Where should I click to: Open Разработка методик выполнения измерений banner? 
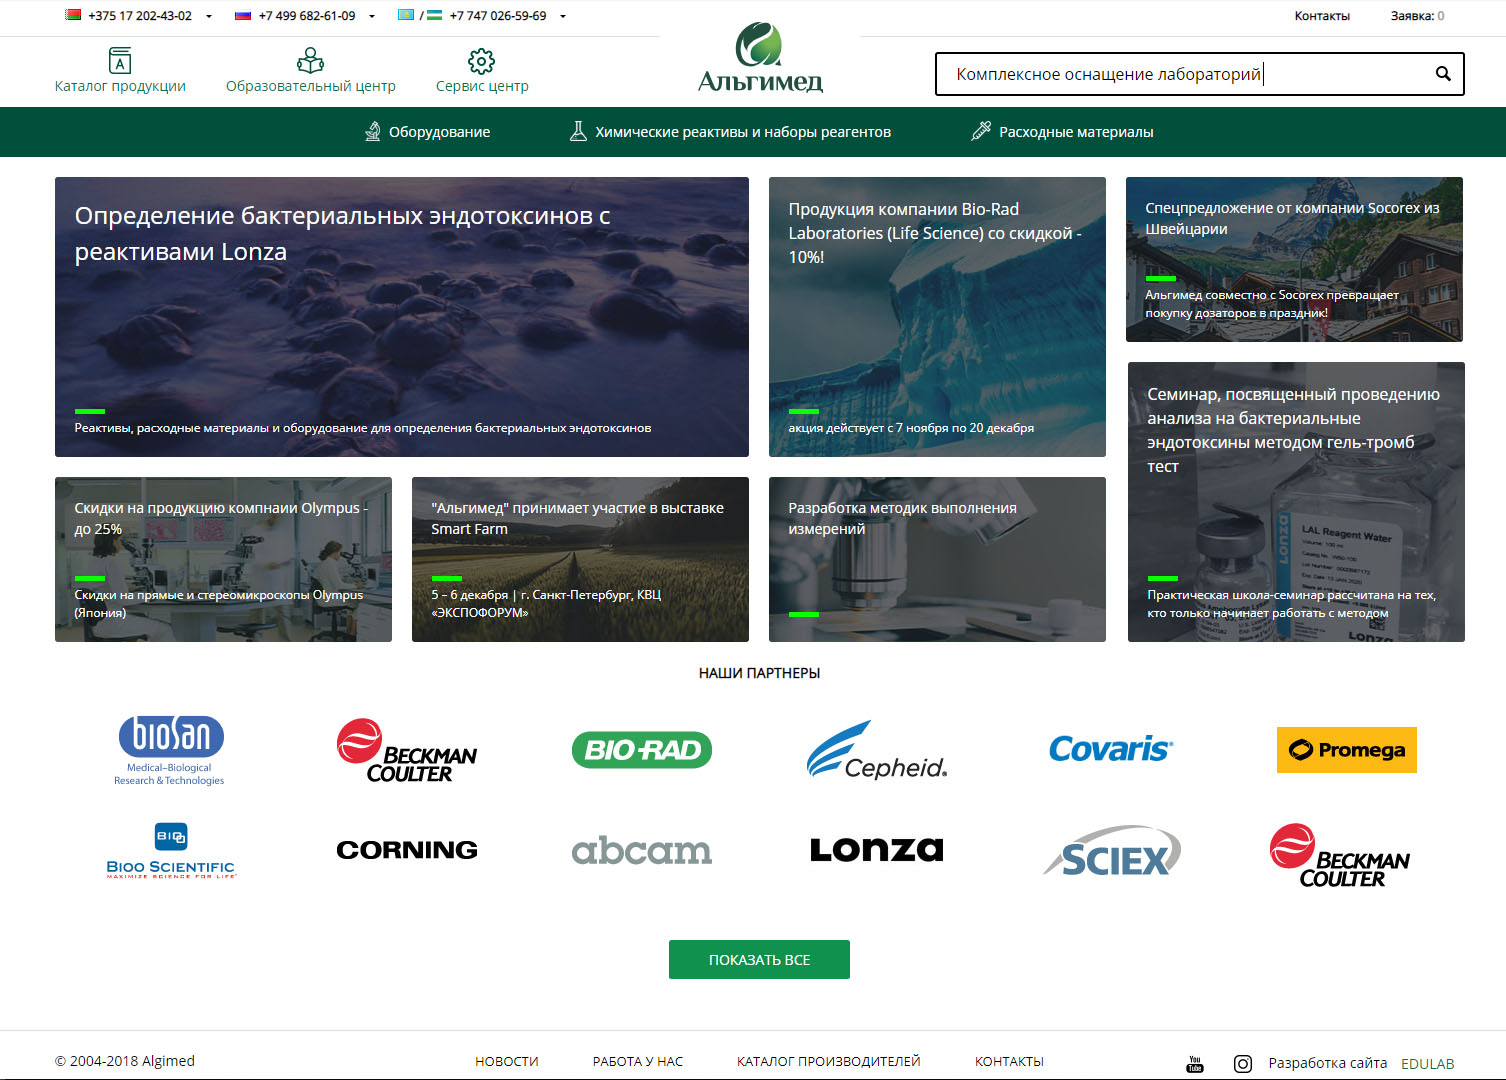tap(937, 560)
